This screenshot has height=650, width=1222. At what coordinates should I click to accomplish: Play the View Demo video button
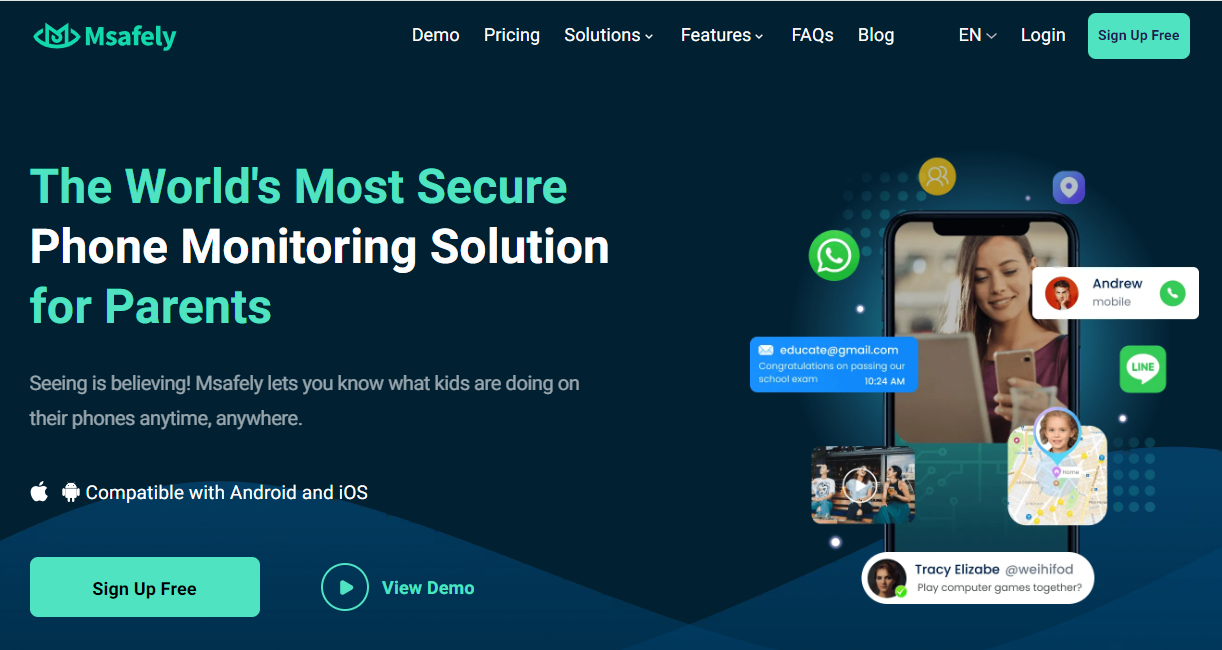pyautogui.click(x=345, y=587)
